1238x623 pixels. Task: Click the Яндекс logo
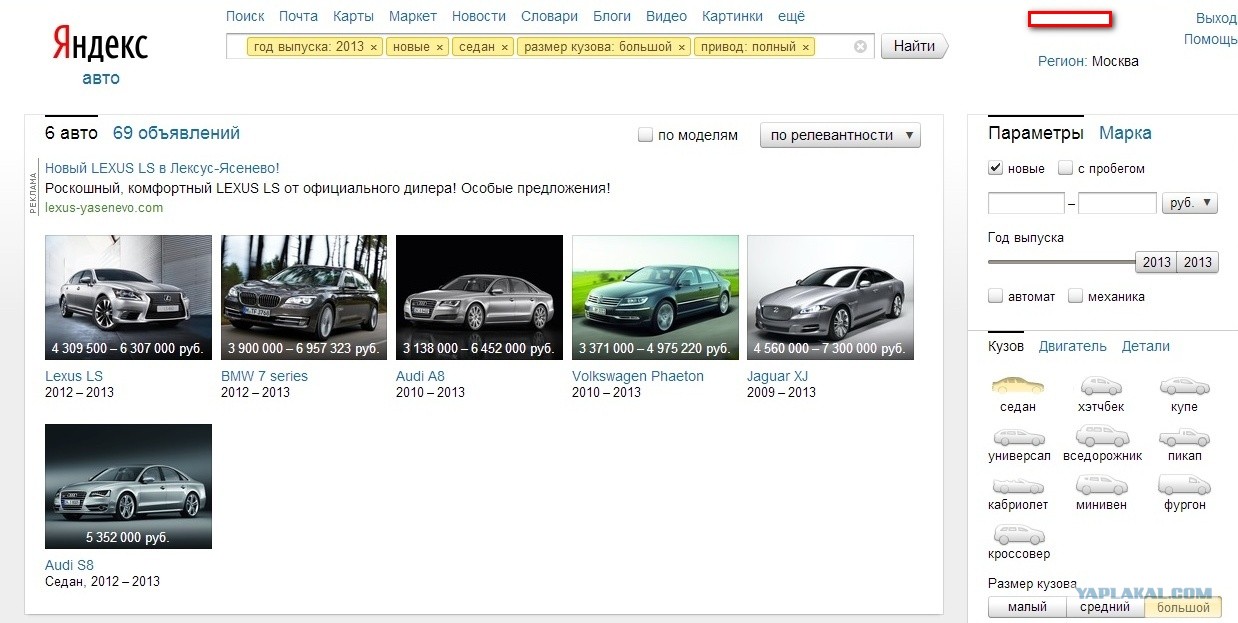(x=99, y=45)
